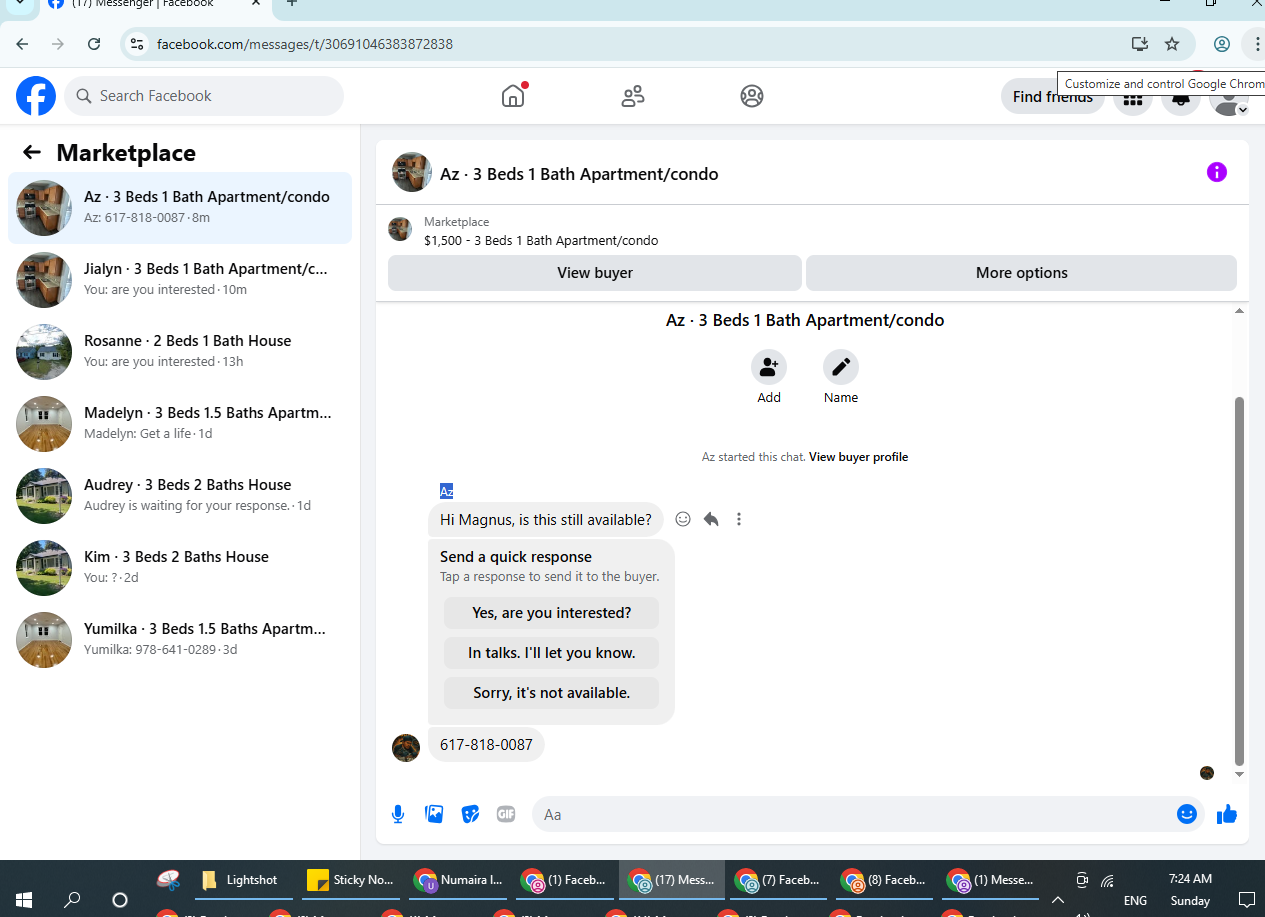Click the listing thumbnail in Marketplace header

point(400,230)
